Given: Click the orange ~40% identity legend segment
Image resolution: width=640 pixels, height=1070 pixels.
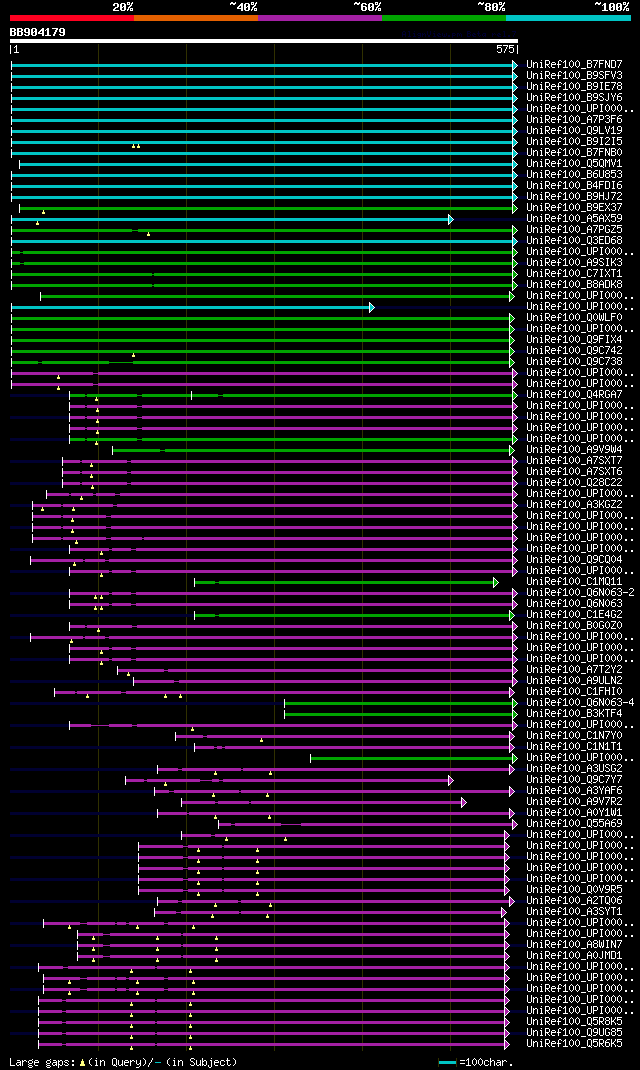Looking at the screenshot, I should (196, 18).
